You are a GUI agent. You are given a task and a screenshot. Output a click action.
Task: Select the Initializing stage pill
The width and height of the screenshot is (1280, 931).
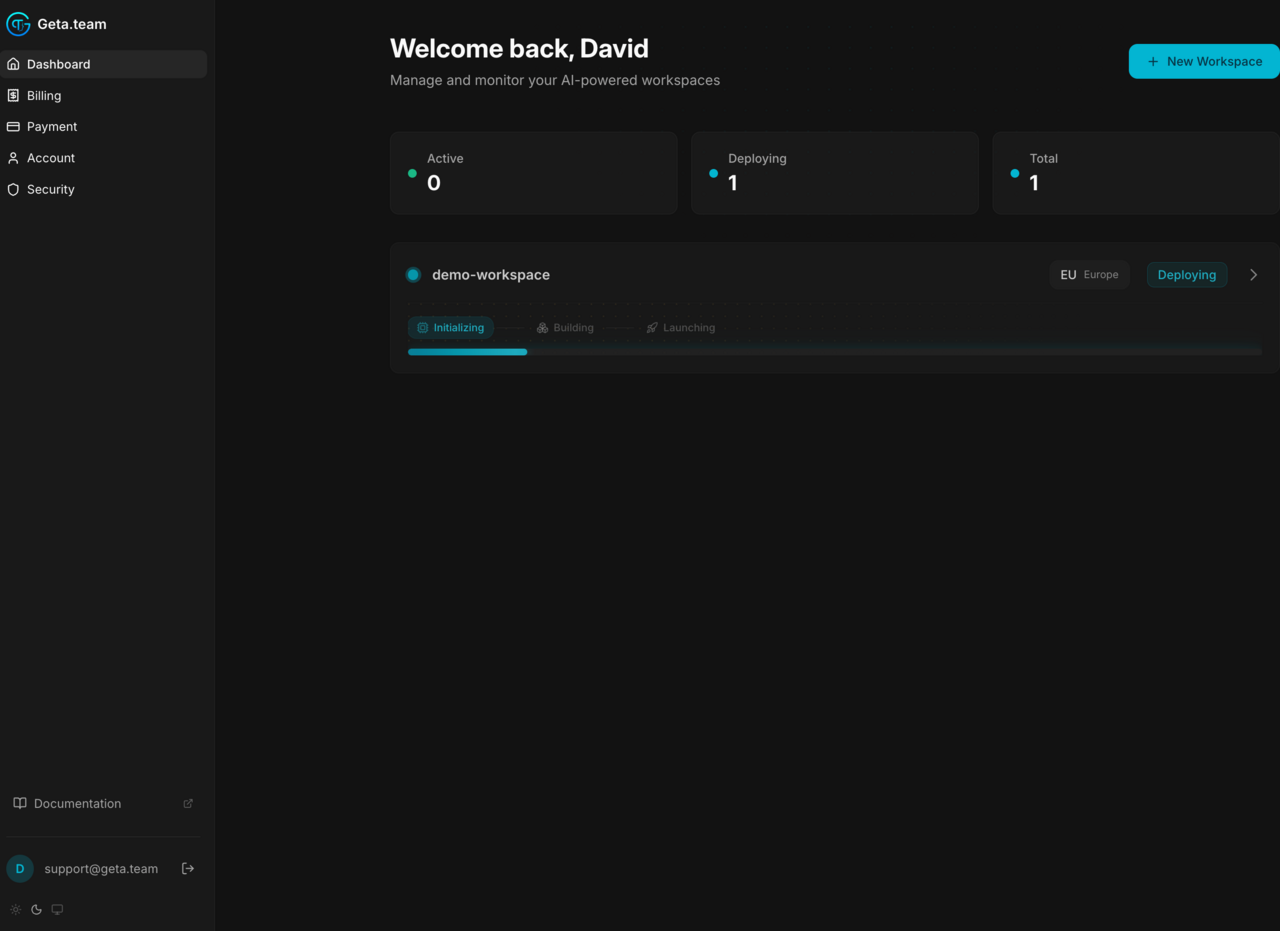451,328
